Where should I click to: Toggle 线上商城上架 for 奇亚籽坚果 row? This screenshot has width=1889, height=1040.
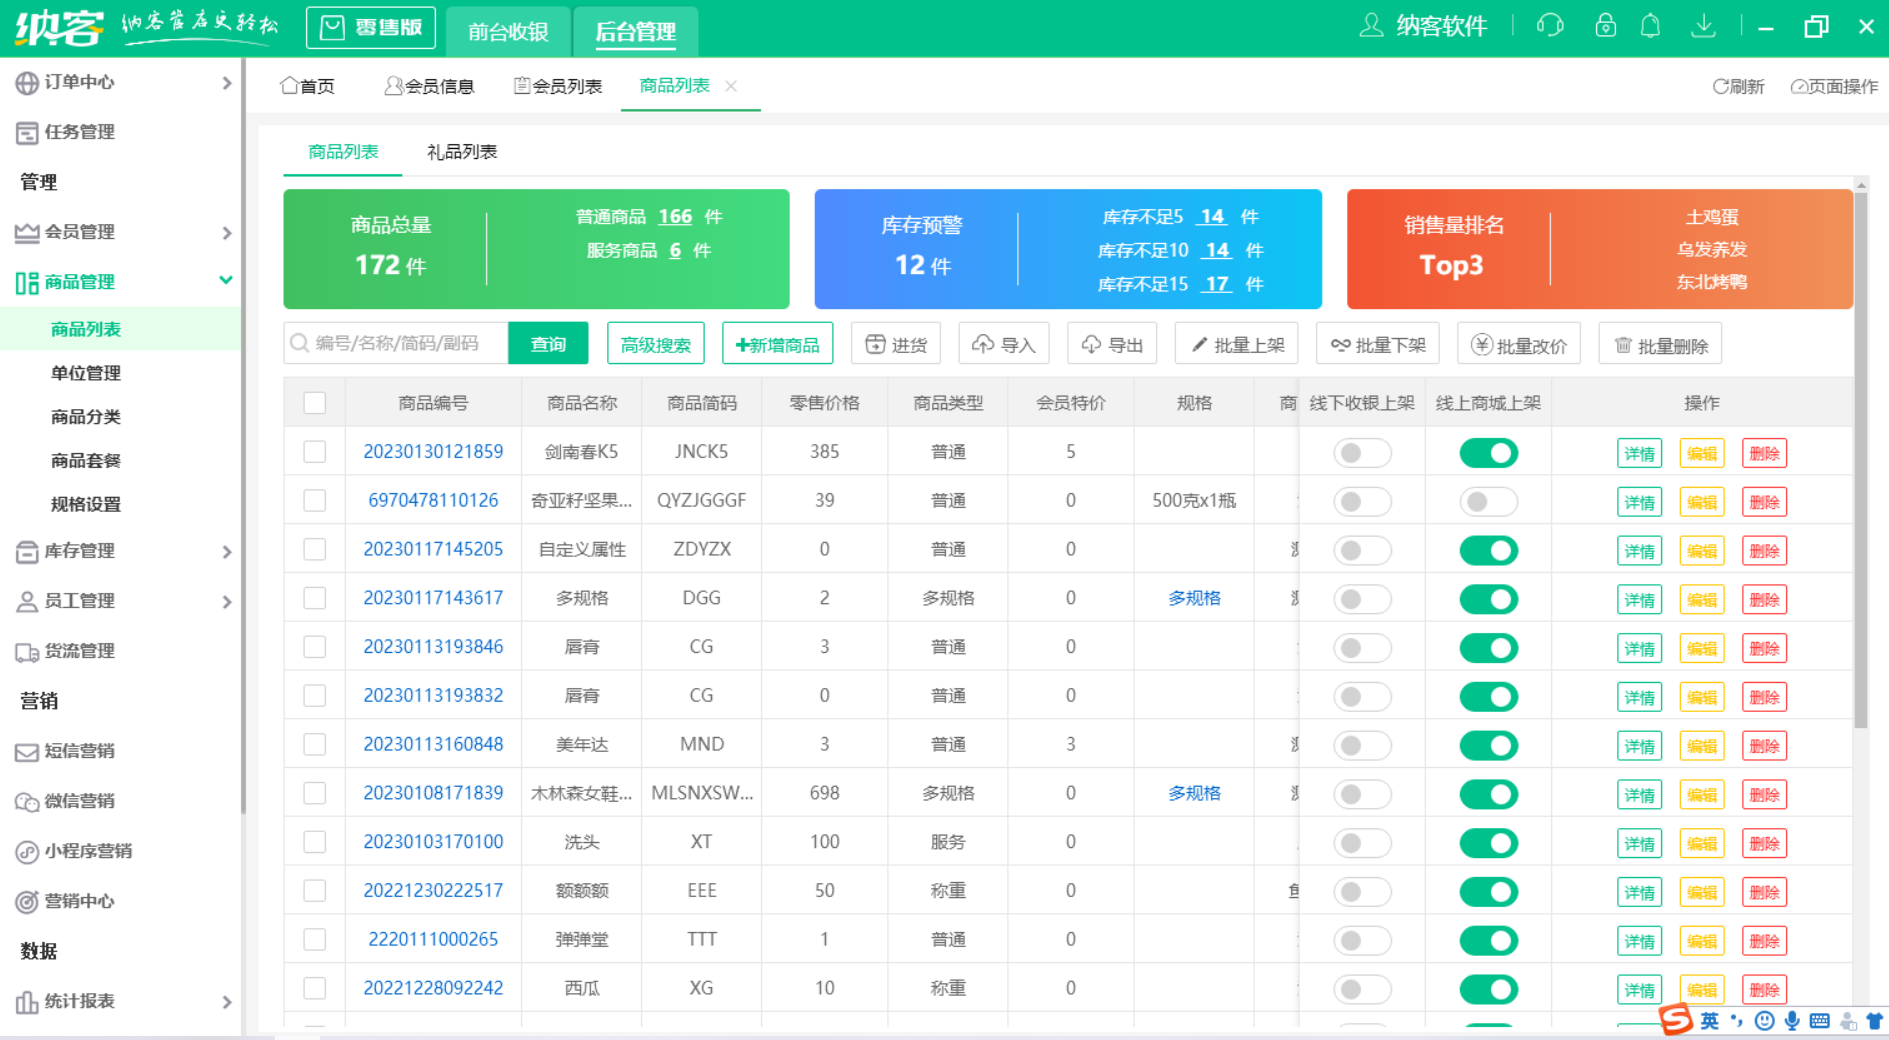[x=1488, y=501]
